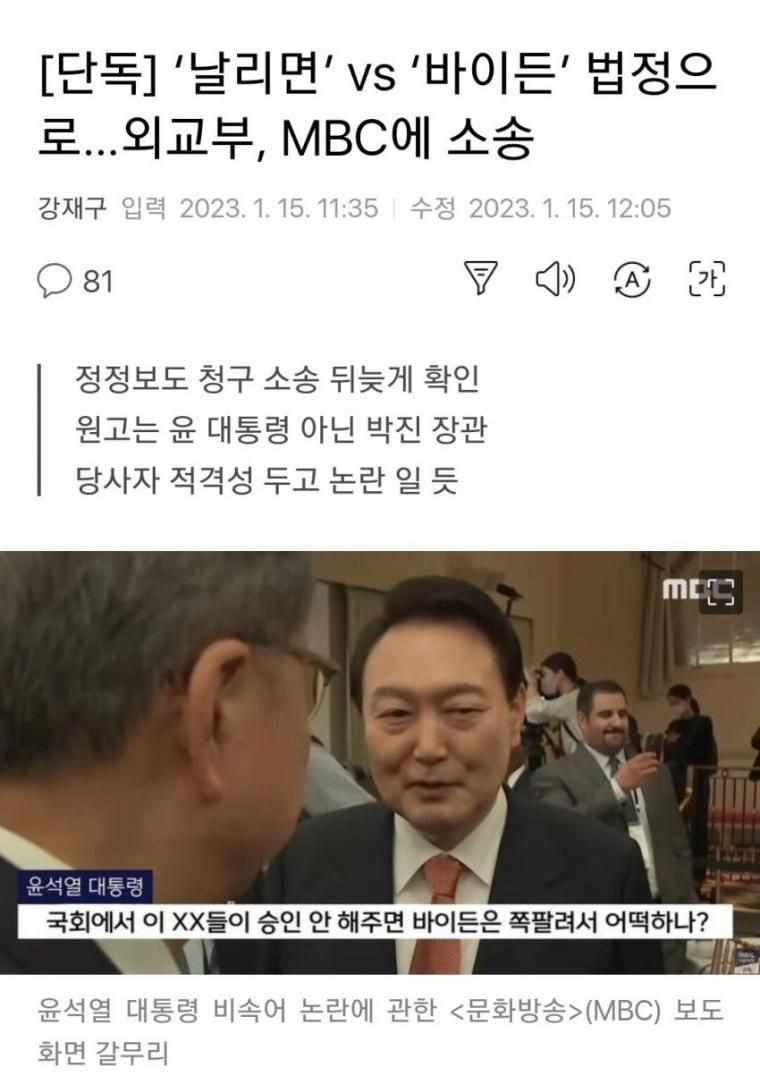Open the article summary funnel icon
This screenshot has width=760, height=1076.
481,278
